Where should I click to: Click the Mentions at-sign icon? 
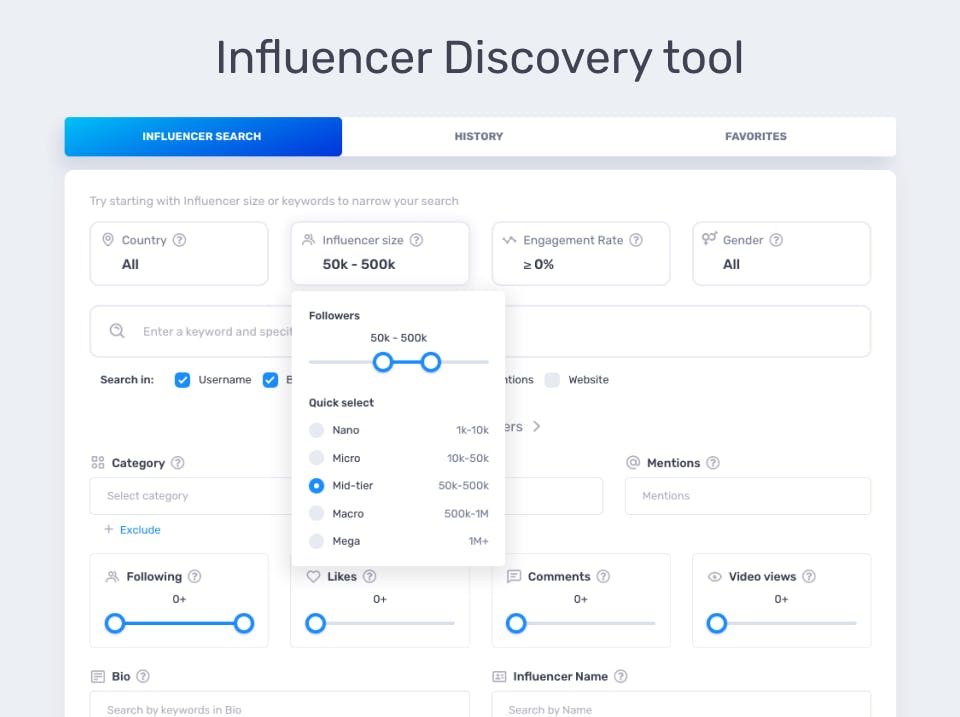click(633, 462)
